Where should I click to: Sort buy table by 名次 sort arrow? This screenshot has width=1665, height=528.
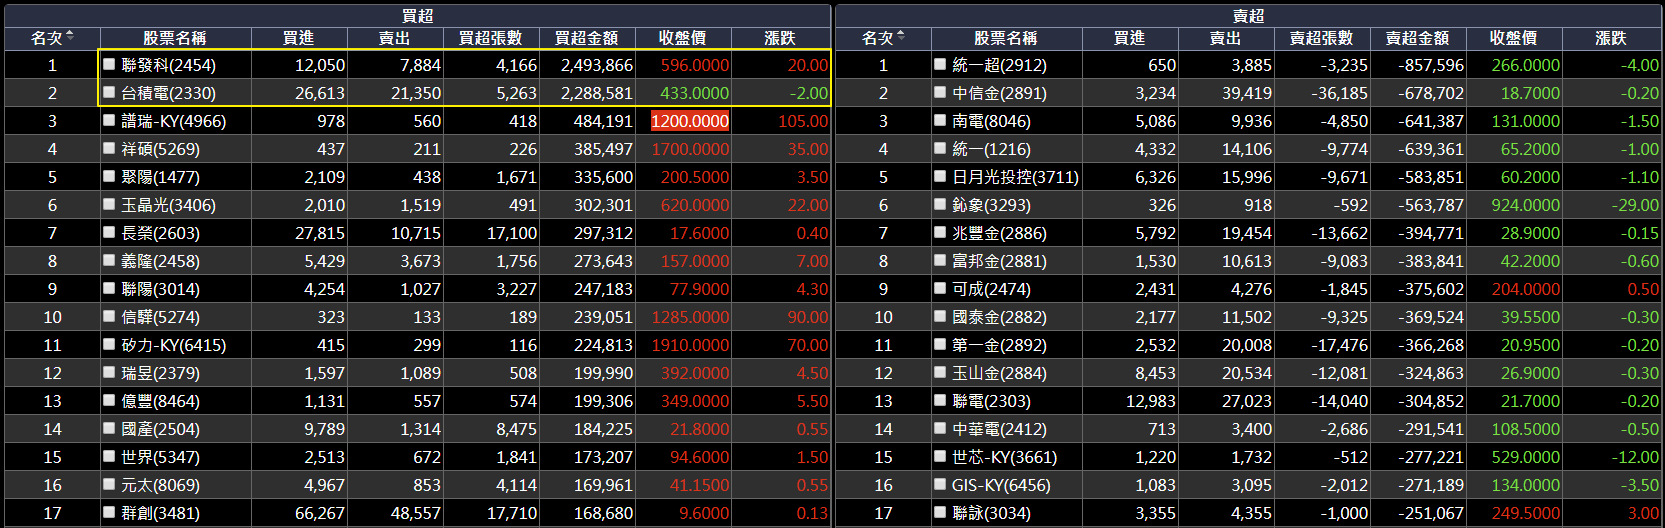coord(70,37)
